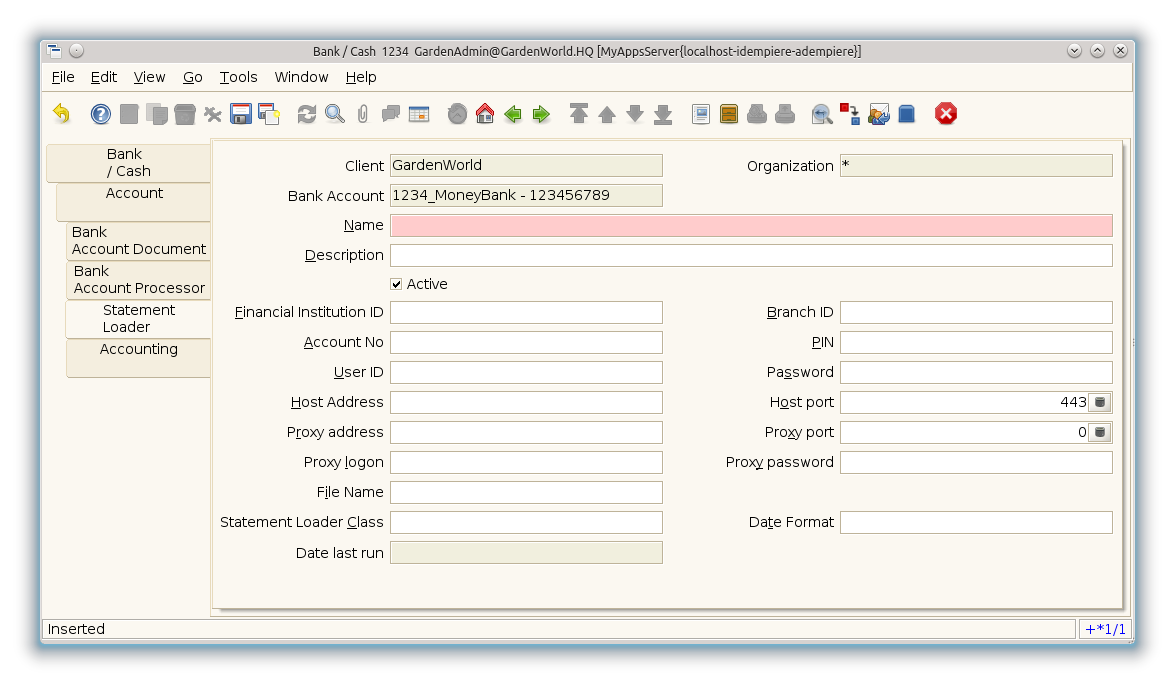This screenshot has width=1175, height=684.
Task: Click the mandatory pink Name field
Action: click(x=750, y=226)
